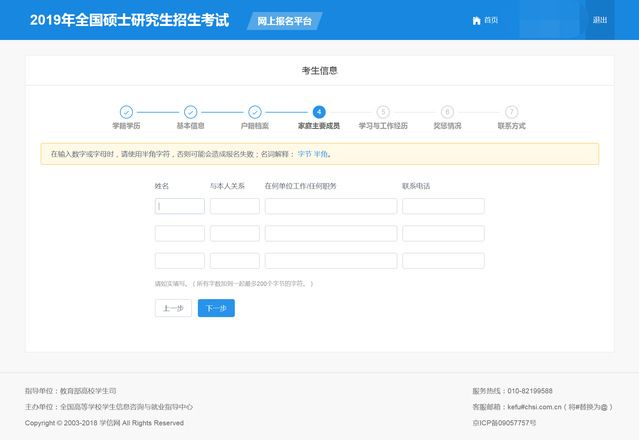This screenshot has height=440, width=639.
Task: Click step 3 checkmark circle for 户籍档案
Action: [x=255, y=112]
